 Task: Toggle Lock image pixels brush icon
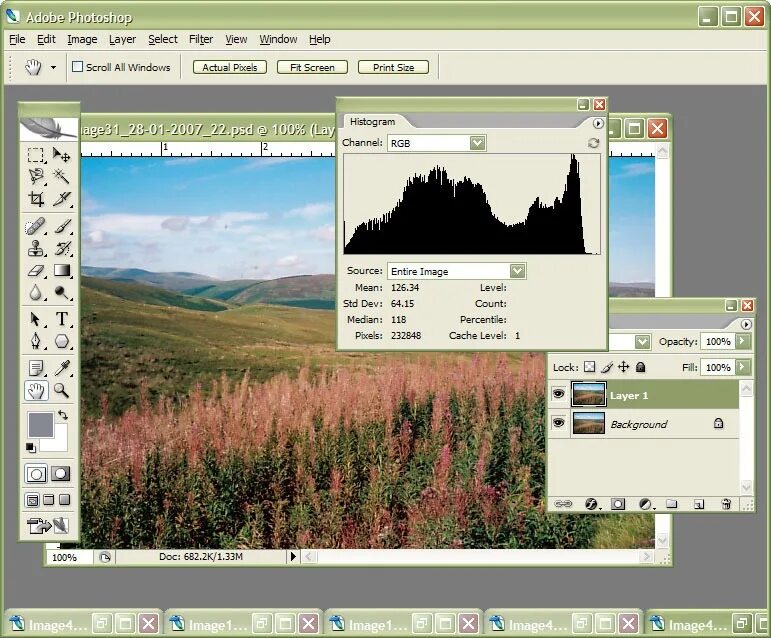click(x=607, y=367)
